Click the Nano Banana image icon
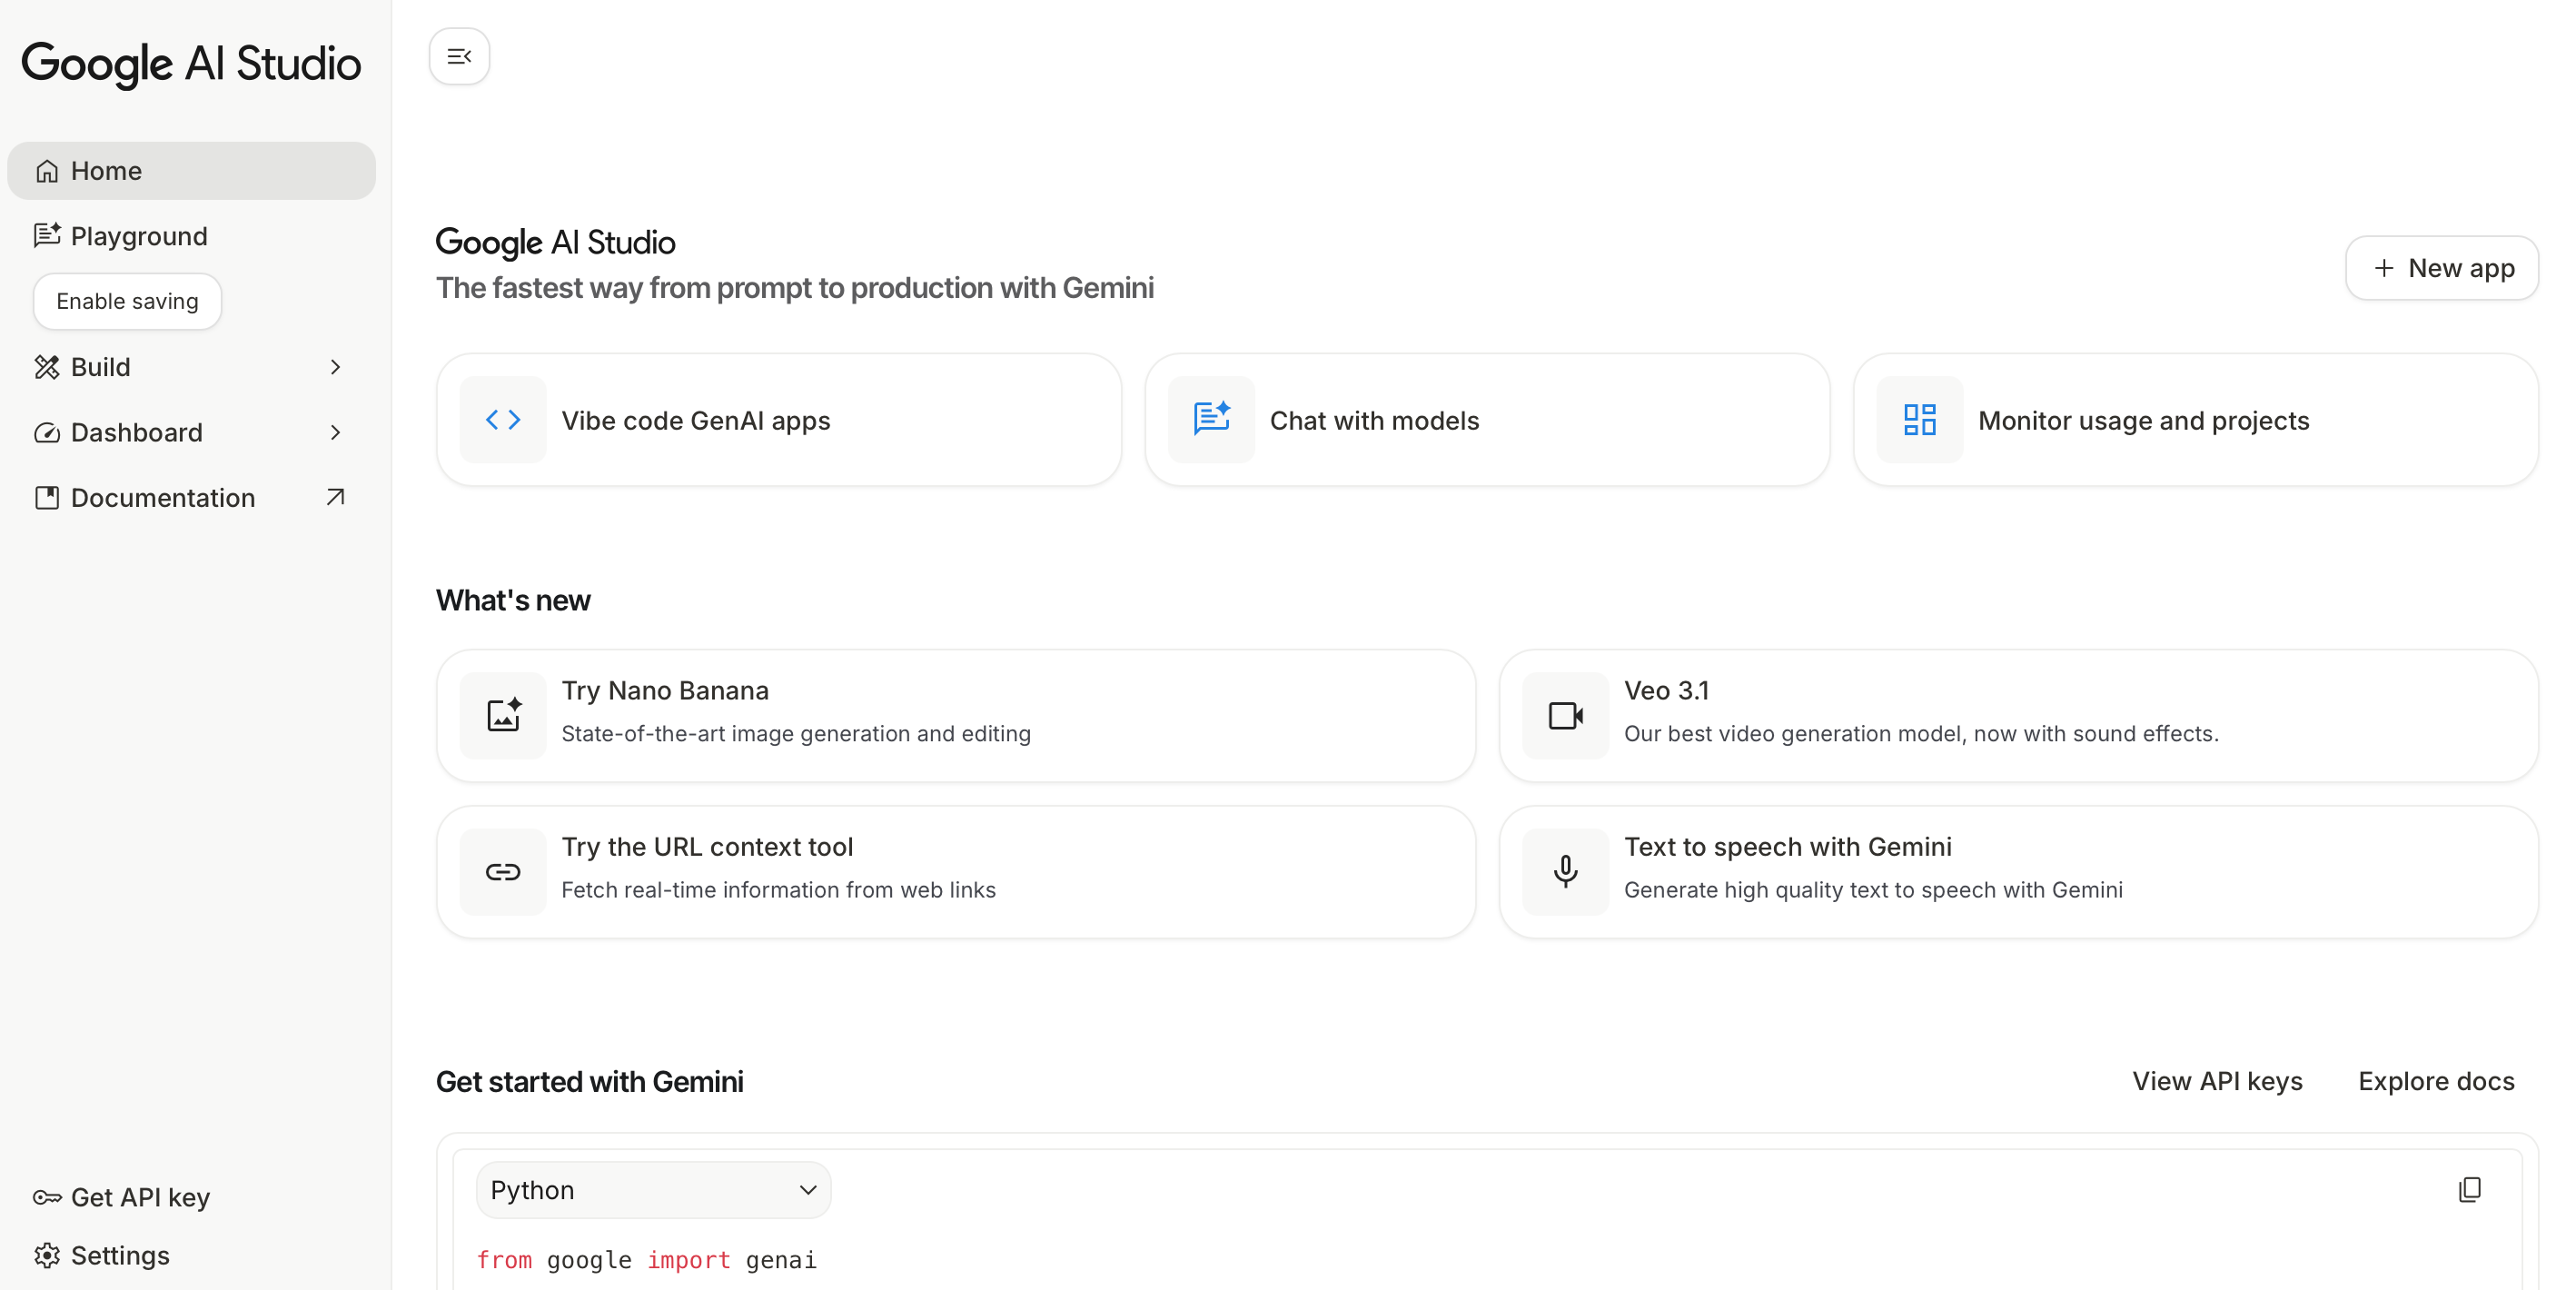 point(503,715)
